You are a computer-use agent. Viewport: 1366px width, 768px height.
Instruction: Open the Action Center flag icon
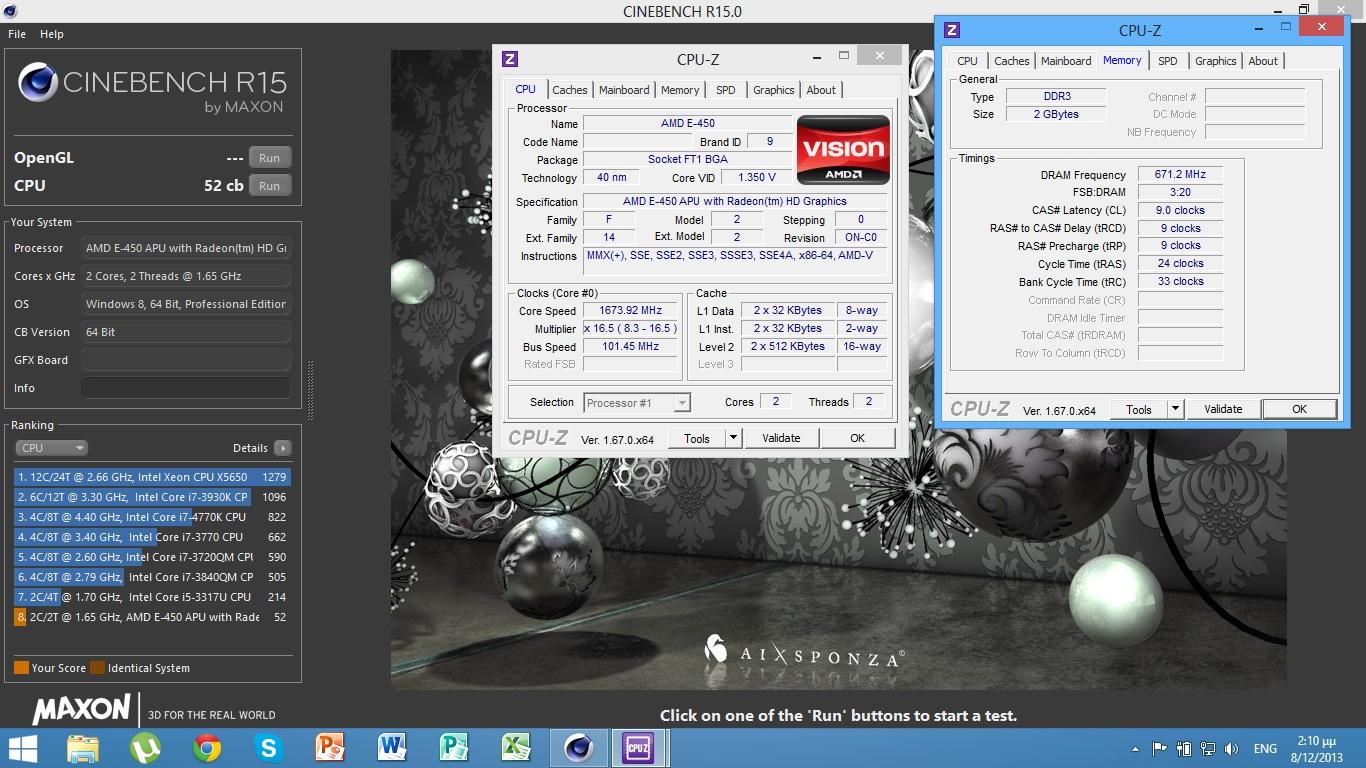click(1160, 748)
